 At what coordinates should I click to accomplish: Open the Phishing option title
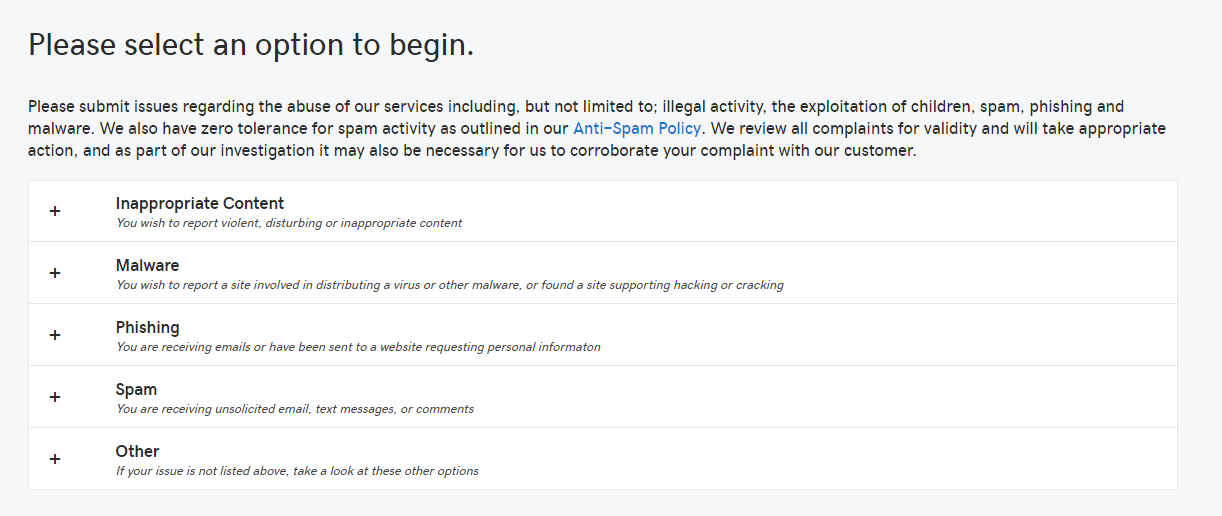(x=148, y=327)
